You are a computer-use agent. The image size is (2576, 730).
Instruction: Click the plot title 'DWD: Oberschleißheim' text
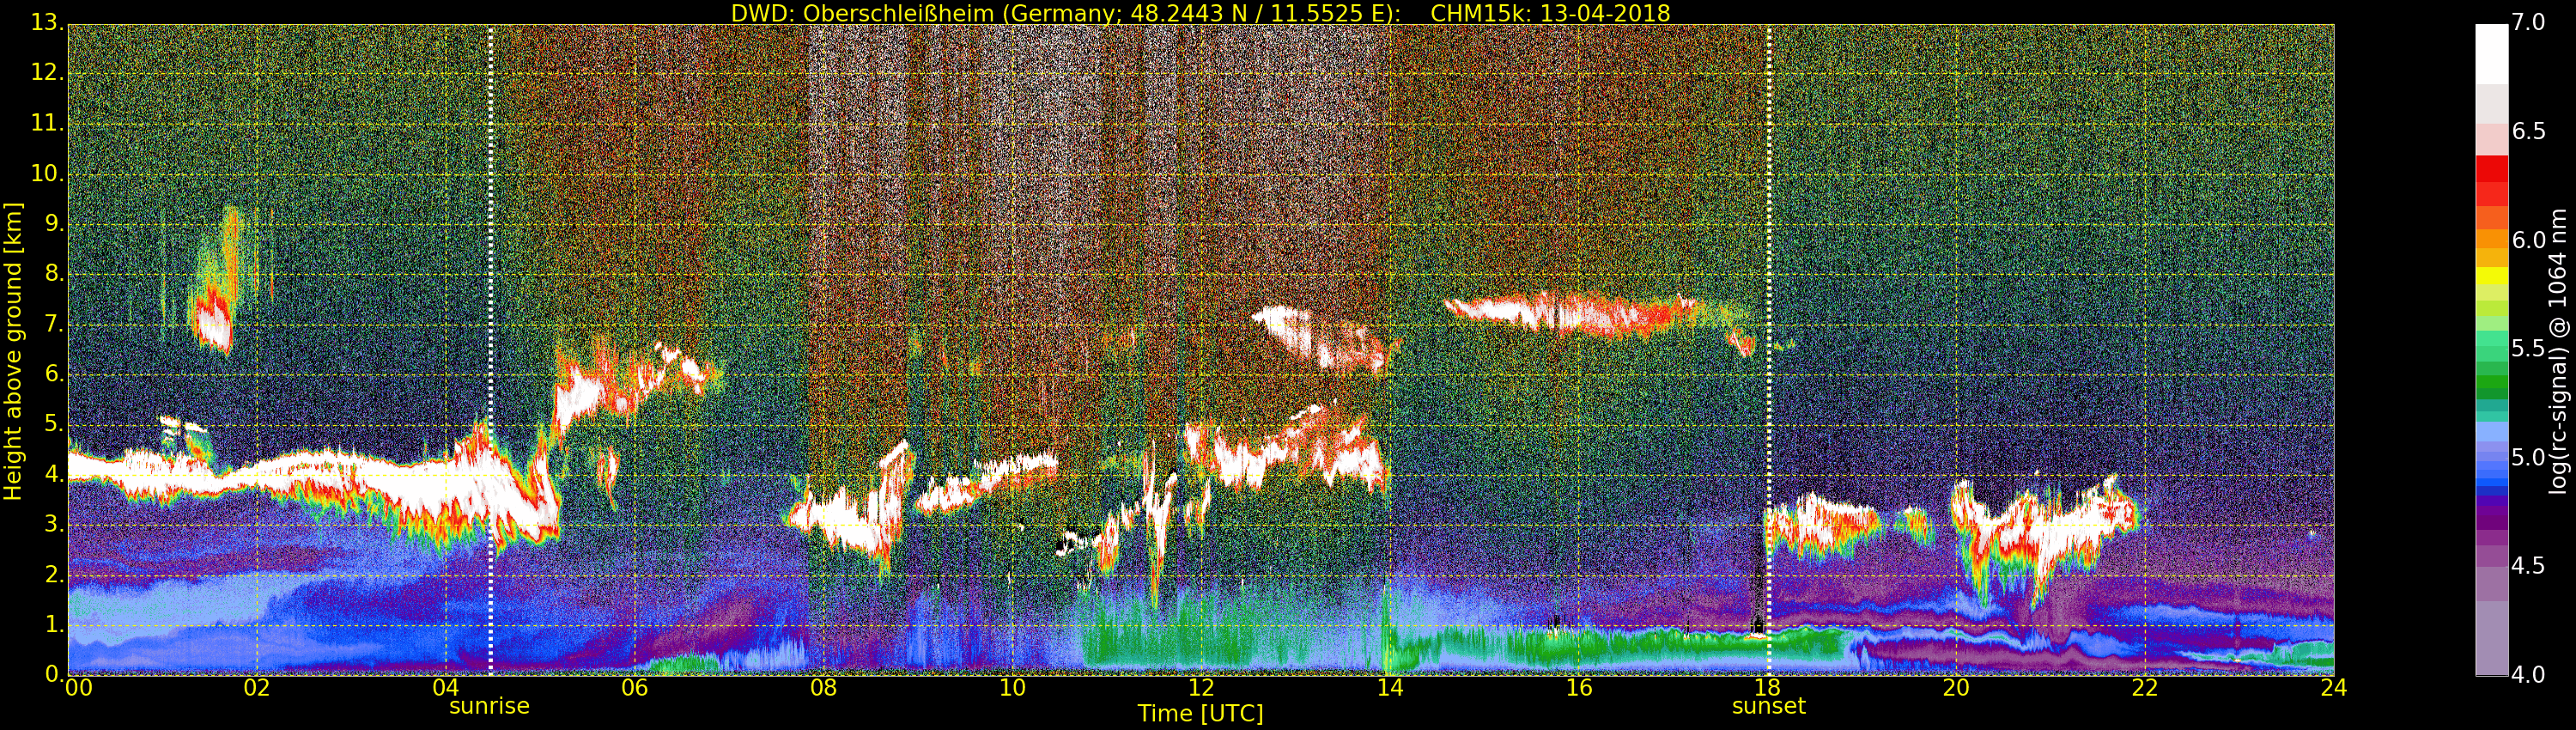(x=862, y=13)
